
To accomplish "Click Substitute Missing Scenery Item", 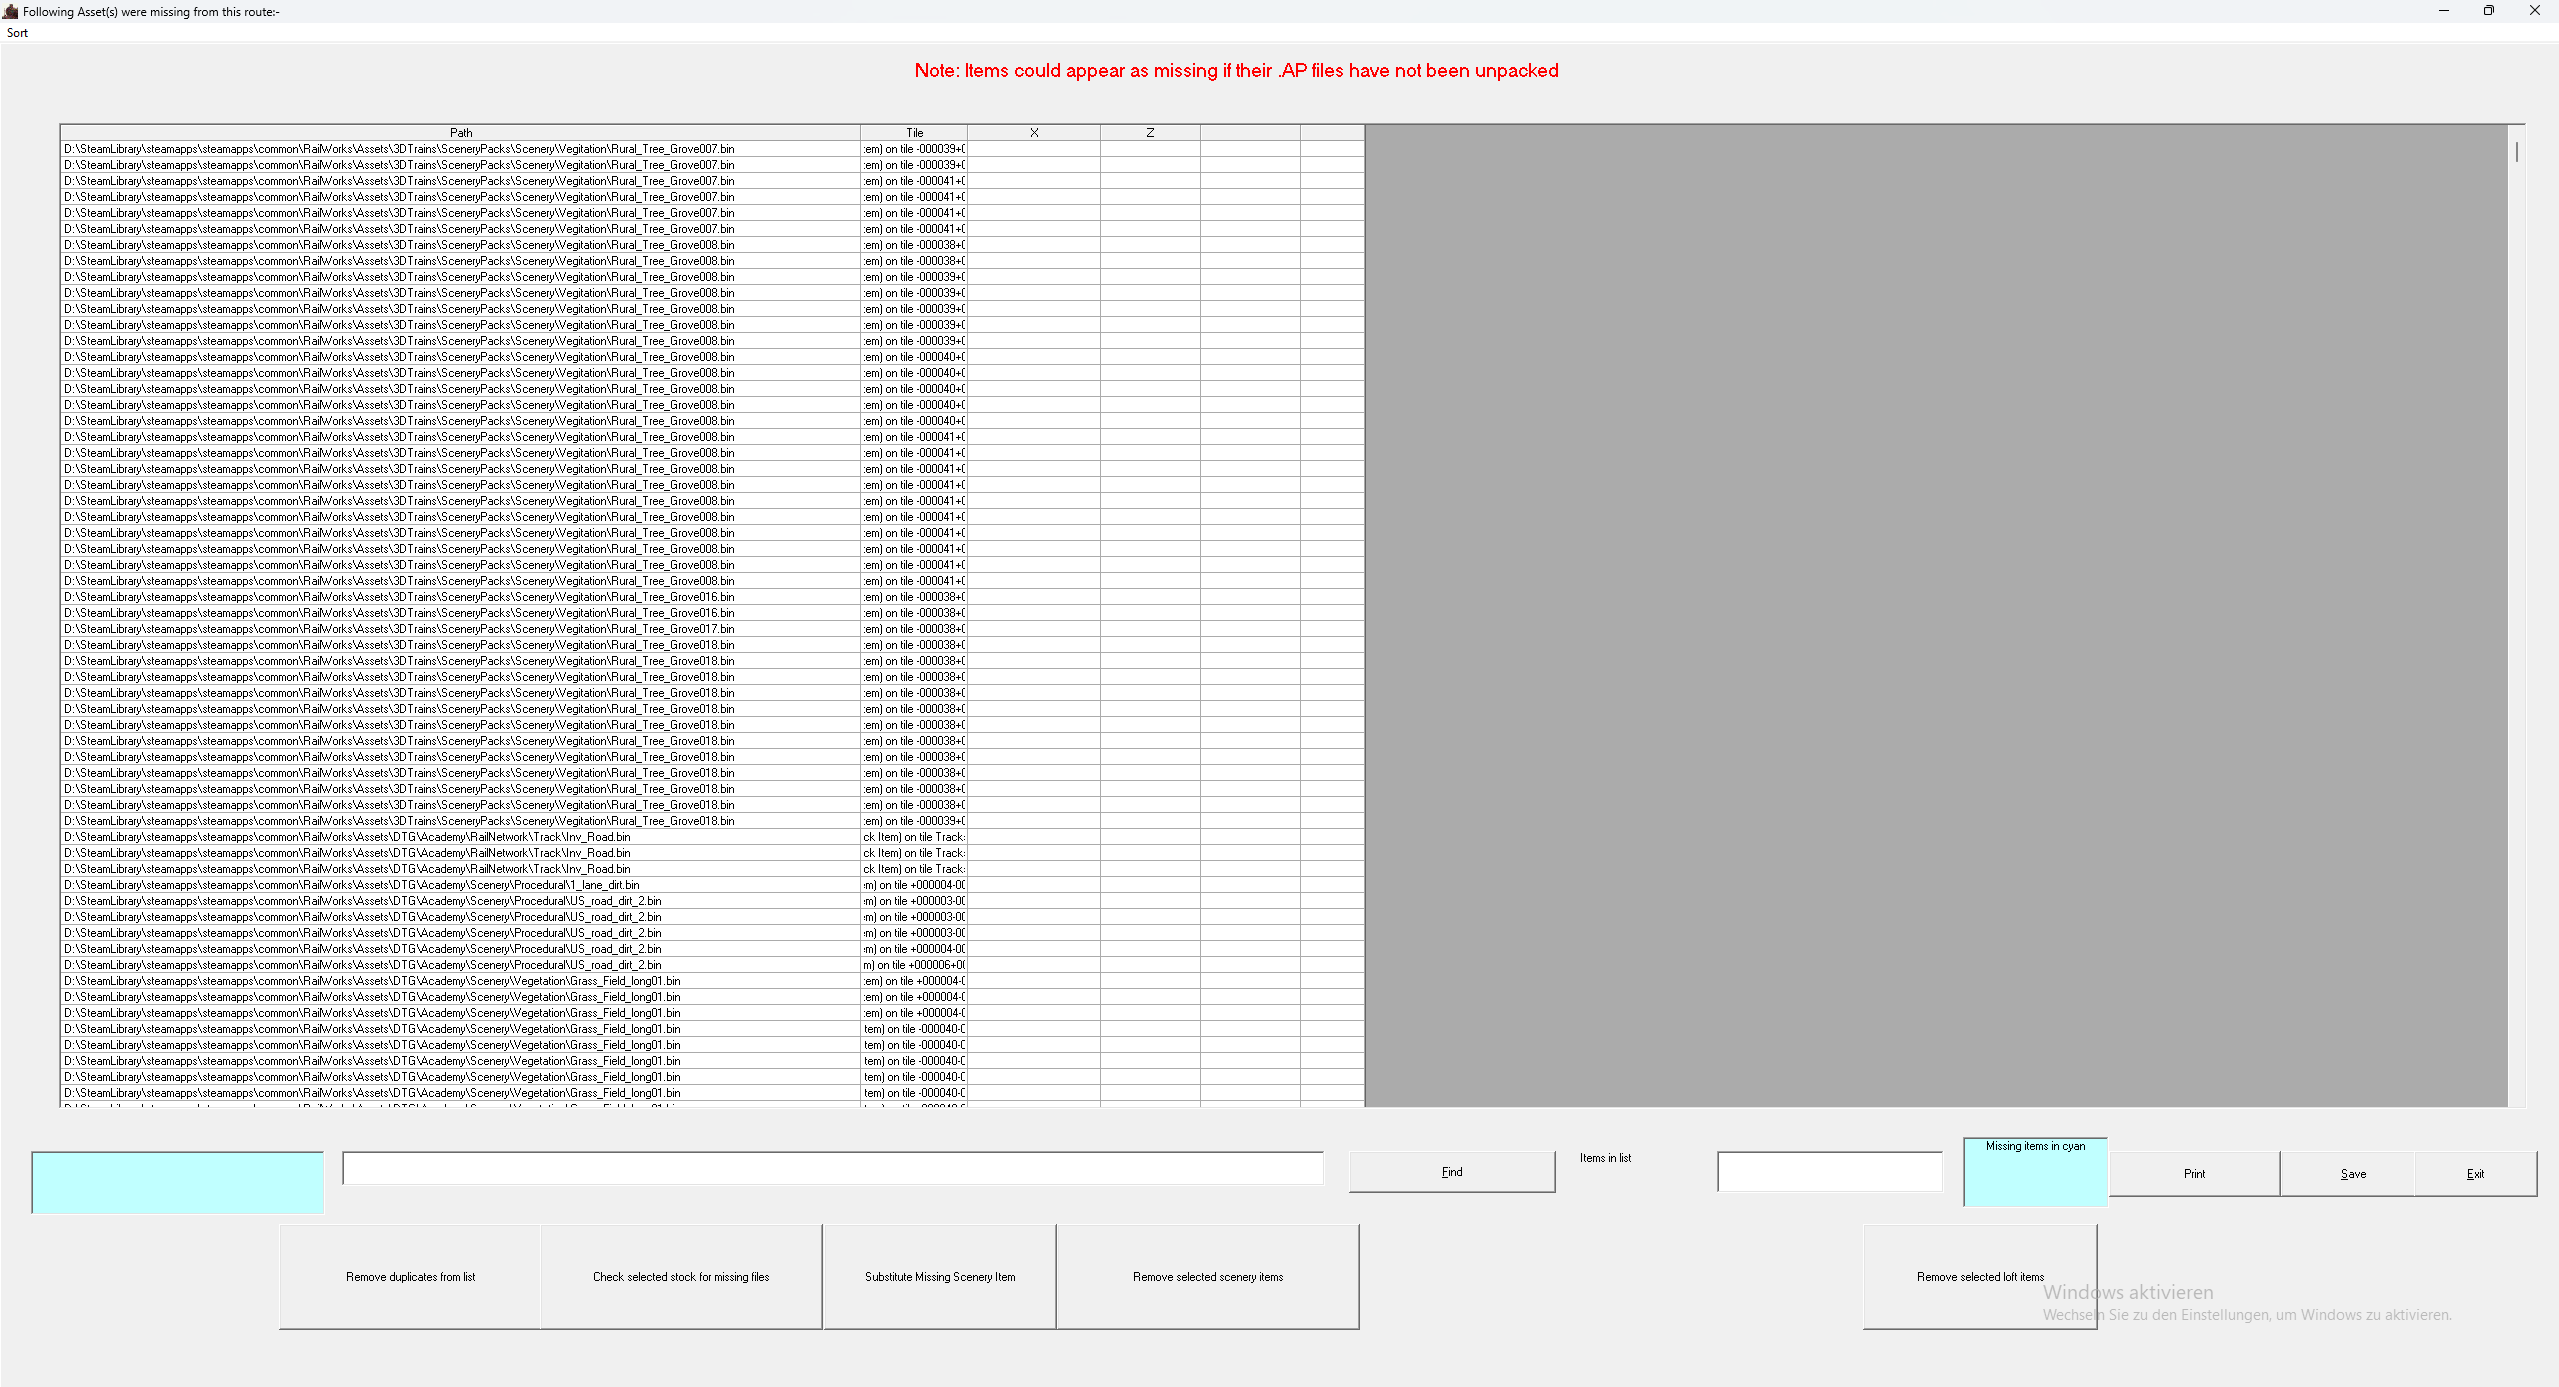I will [939, 1277].
